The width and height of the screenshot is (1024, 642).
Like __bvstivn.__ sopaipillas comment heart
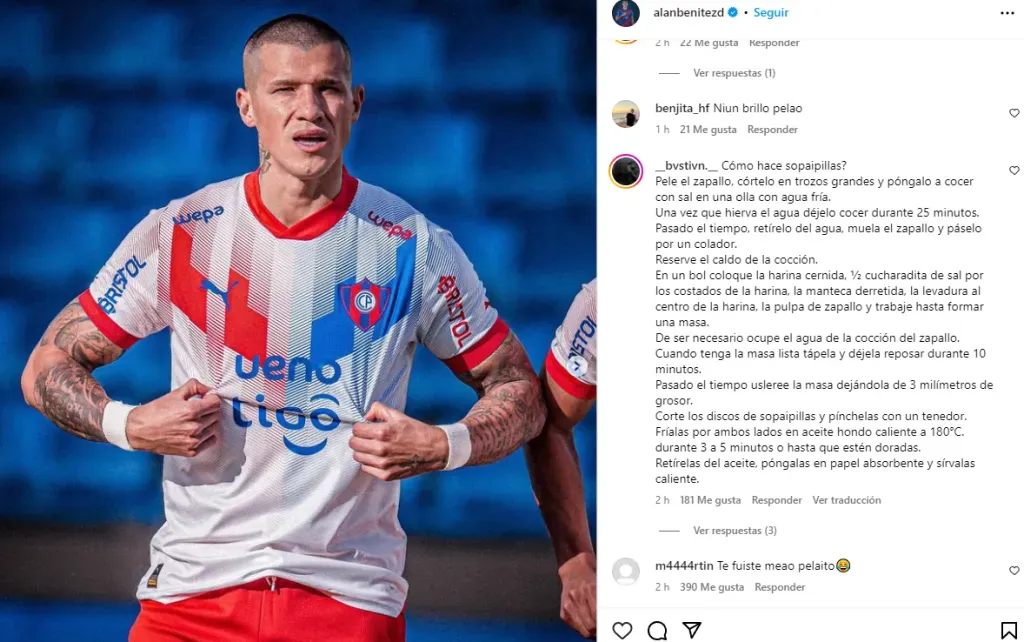pyautogui.click(x=1014, y=170)
